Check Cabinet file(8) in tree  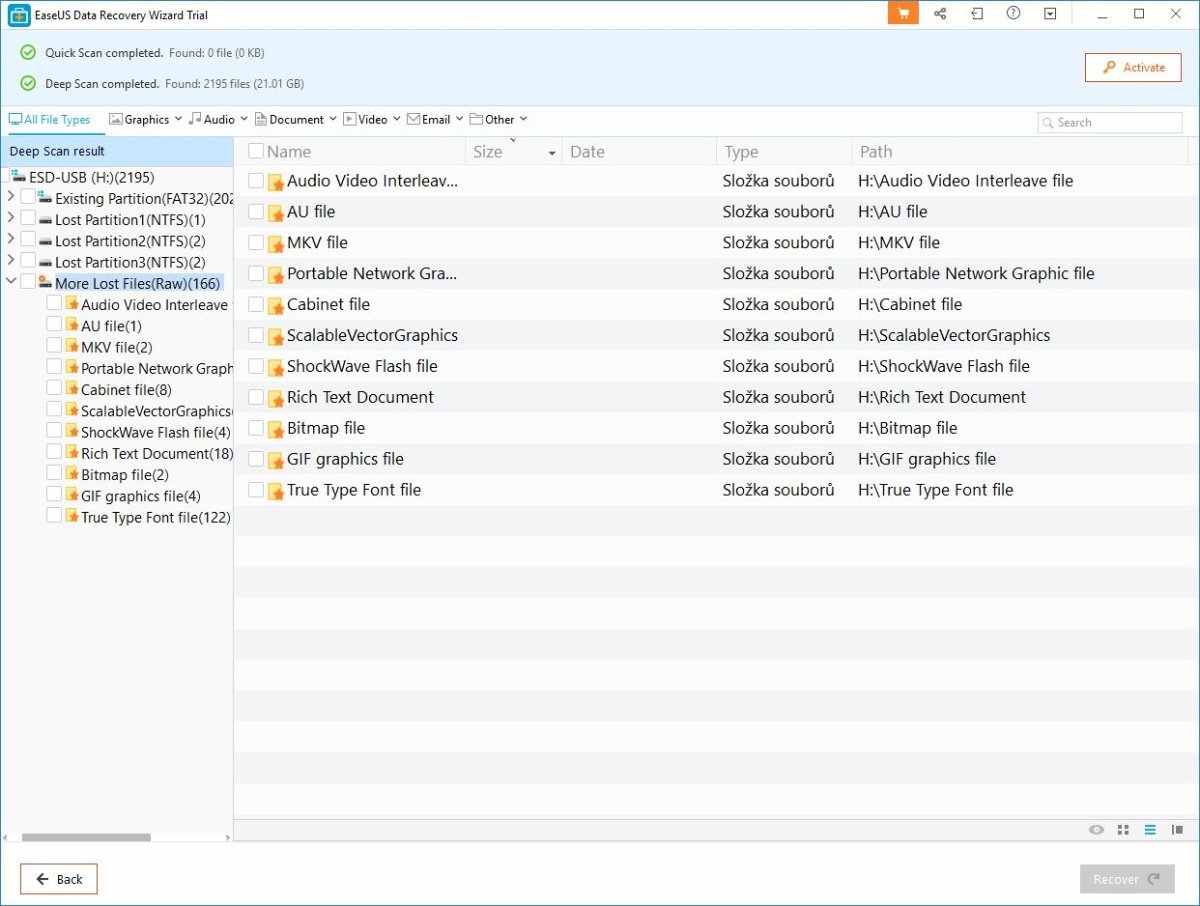coord(54,389)
